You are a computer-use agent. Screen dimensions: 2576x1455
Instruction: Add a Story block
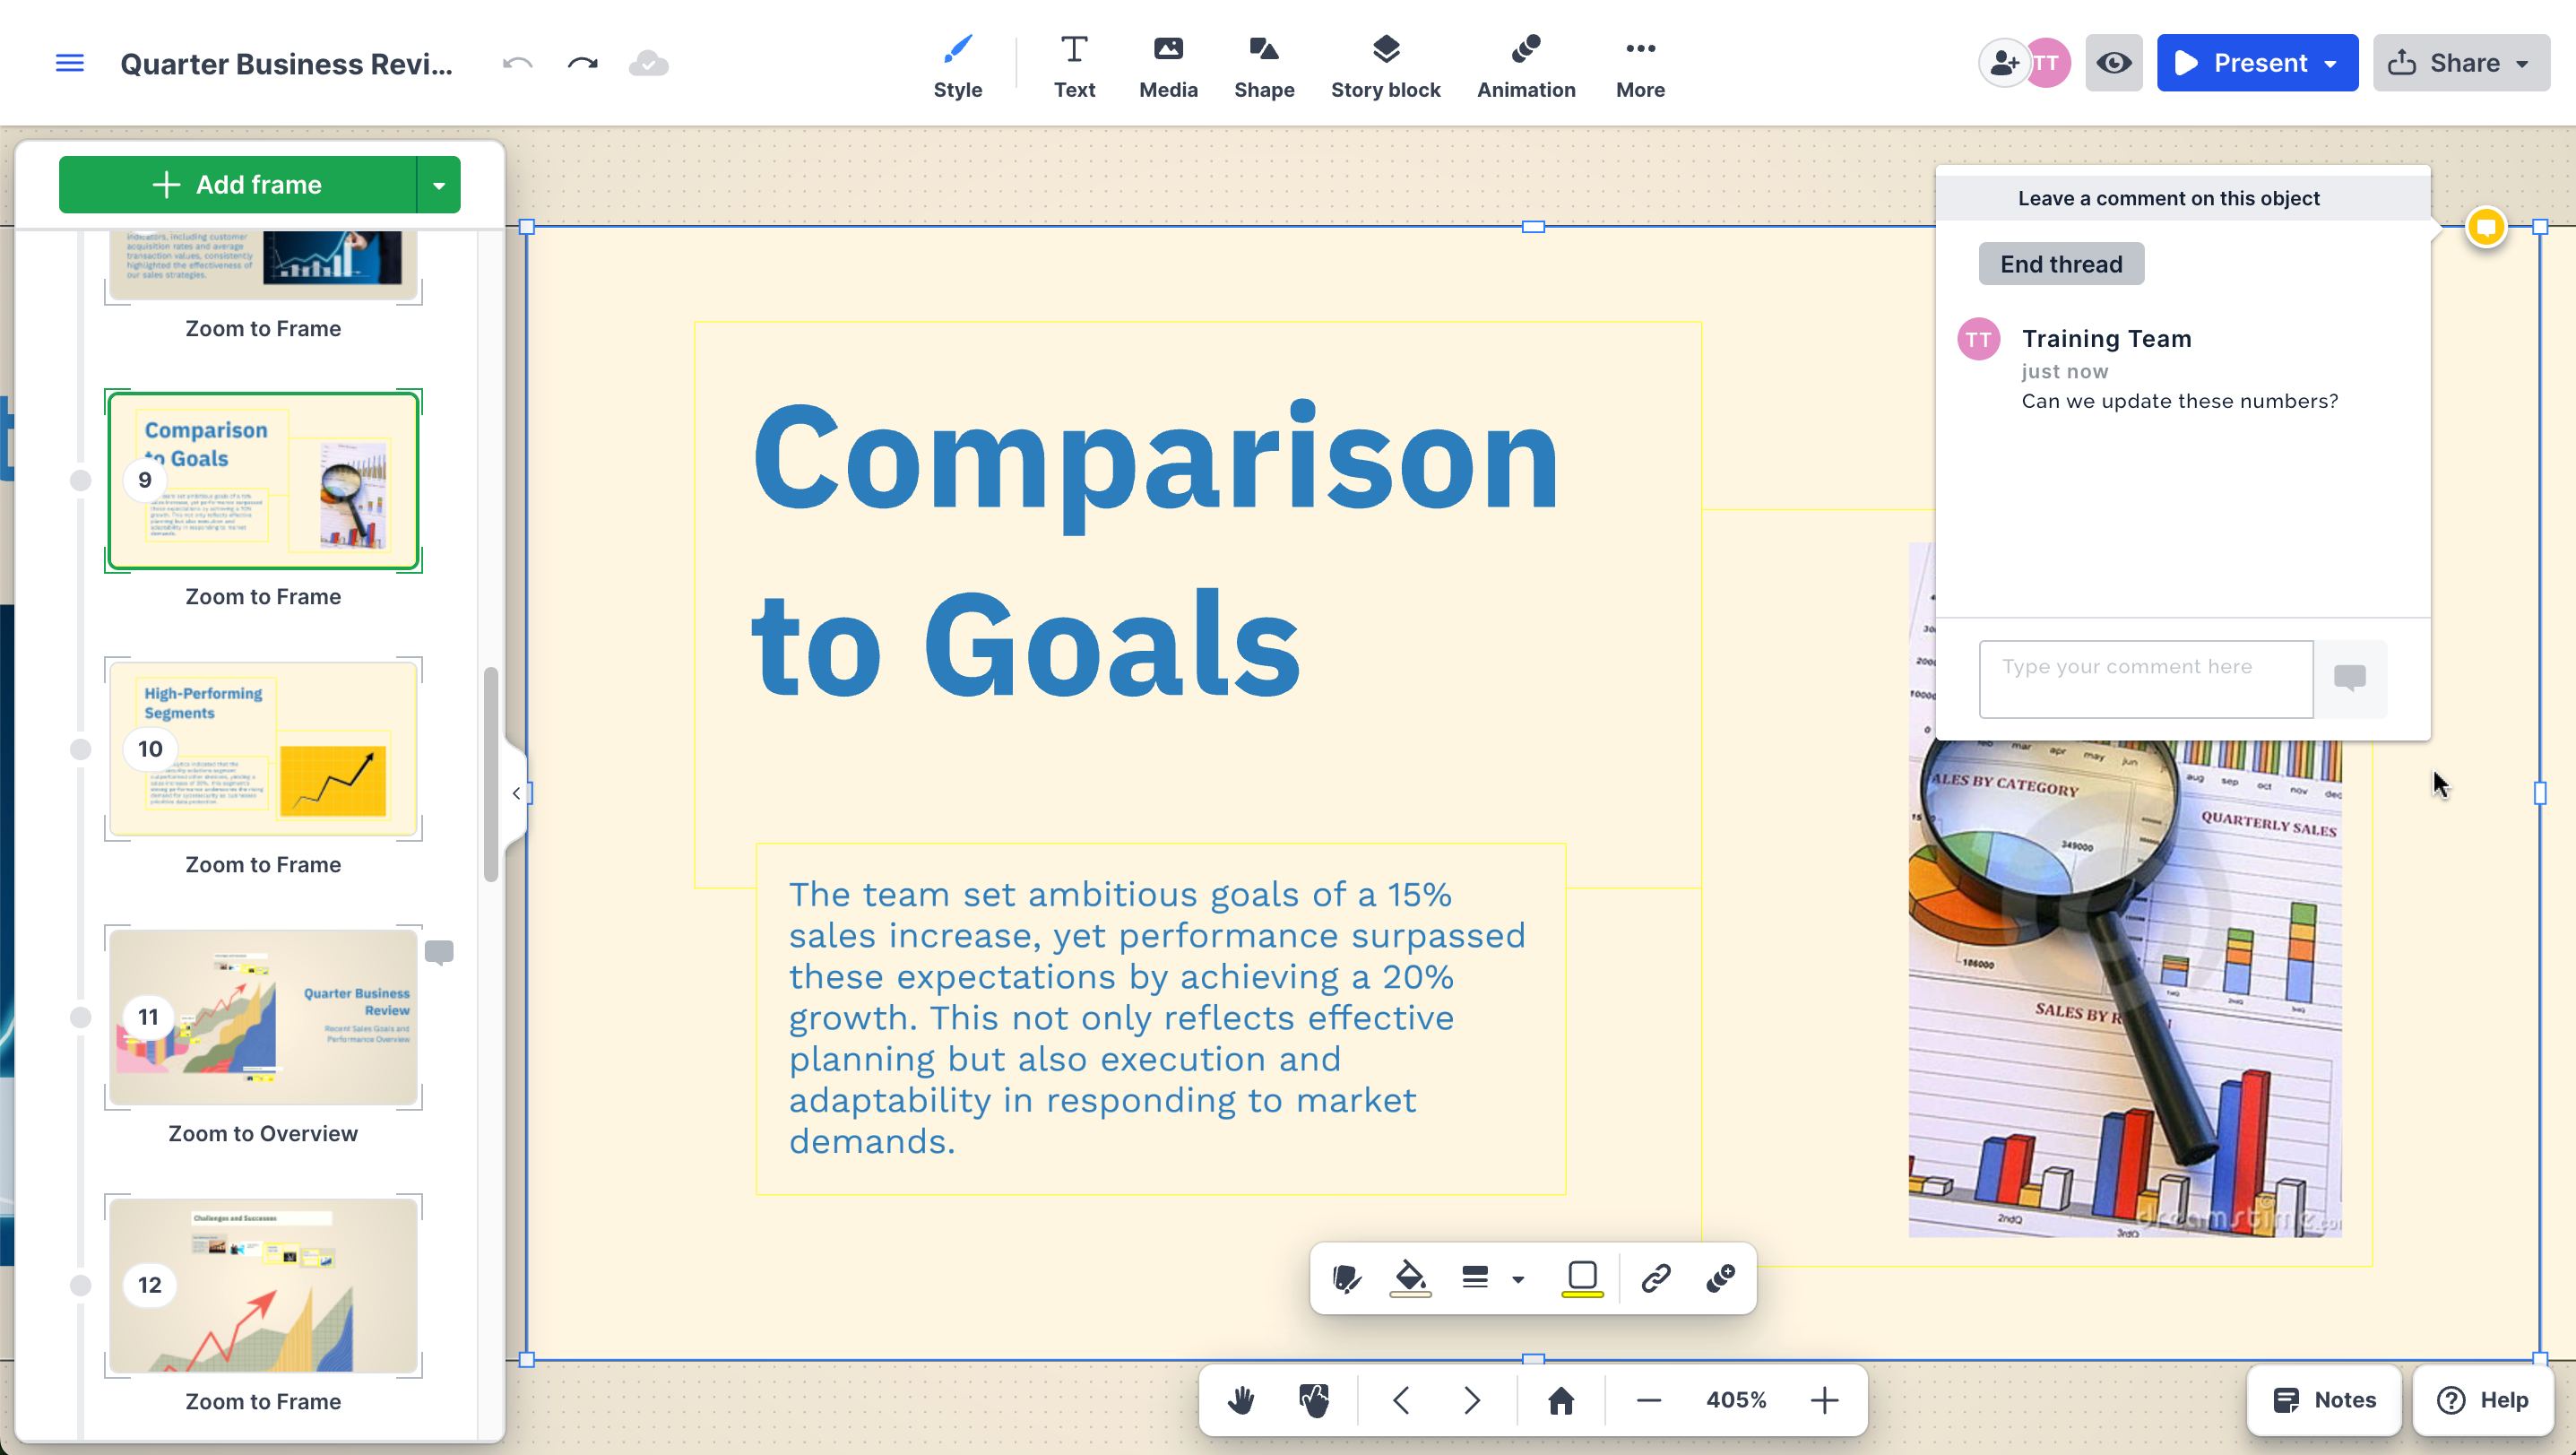pos(1385,66)
